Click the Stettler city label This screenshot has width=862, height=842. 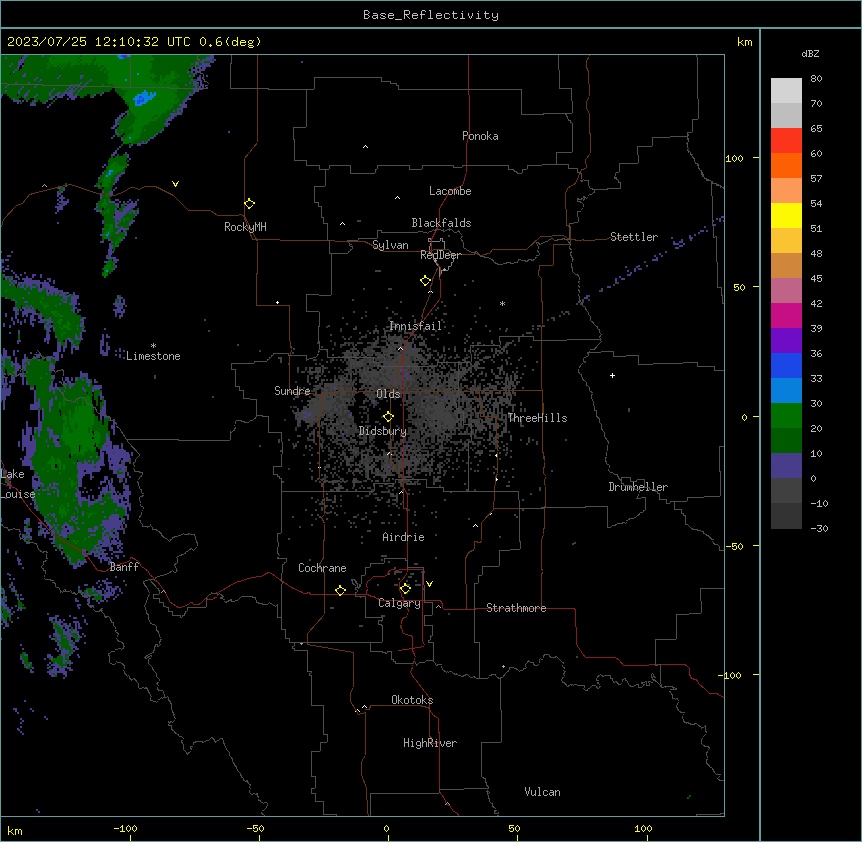(634, 237)
